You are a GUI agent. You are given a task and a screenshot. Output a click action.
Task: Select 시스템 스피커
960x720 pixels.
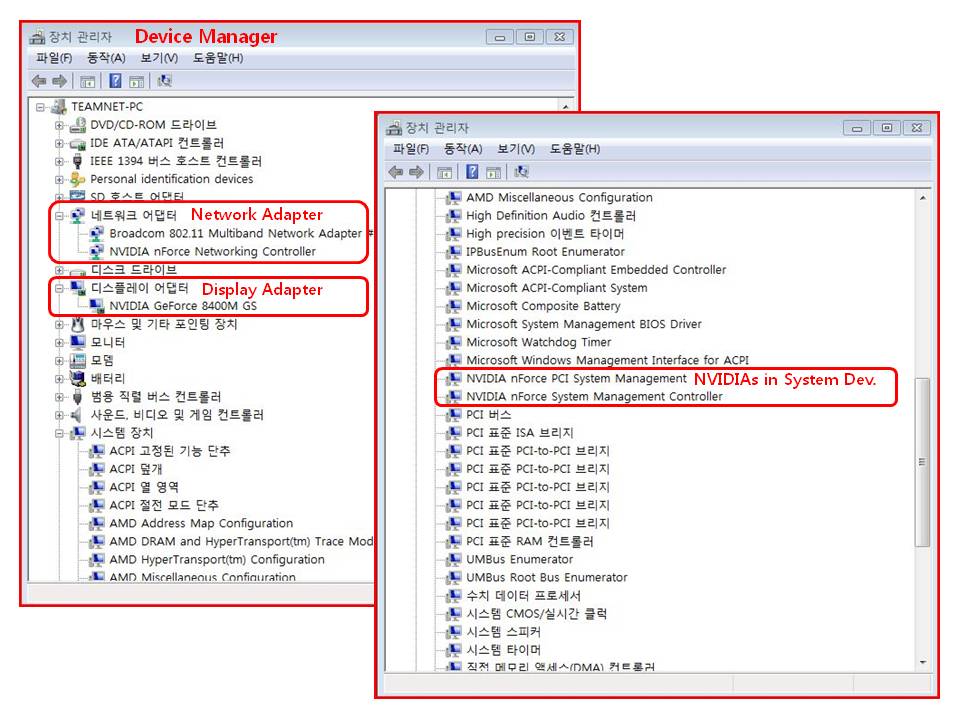pos(503,632)
